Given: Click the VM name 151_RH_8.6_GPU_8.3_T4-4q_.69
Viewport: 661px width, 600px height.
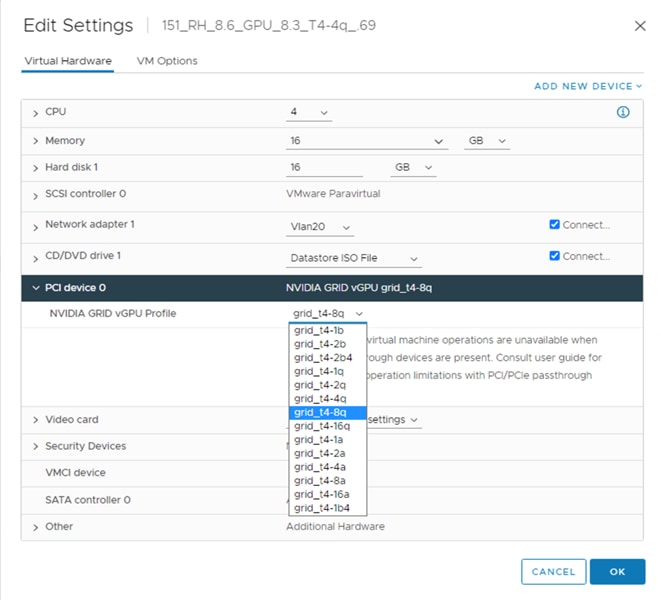Looking at the screenshot, I should pyautogui.click(x=269, y=25).
